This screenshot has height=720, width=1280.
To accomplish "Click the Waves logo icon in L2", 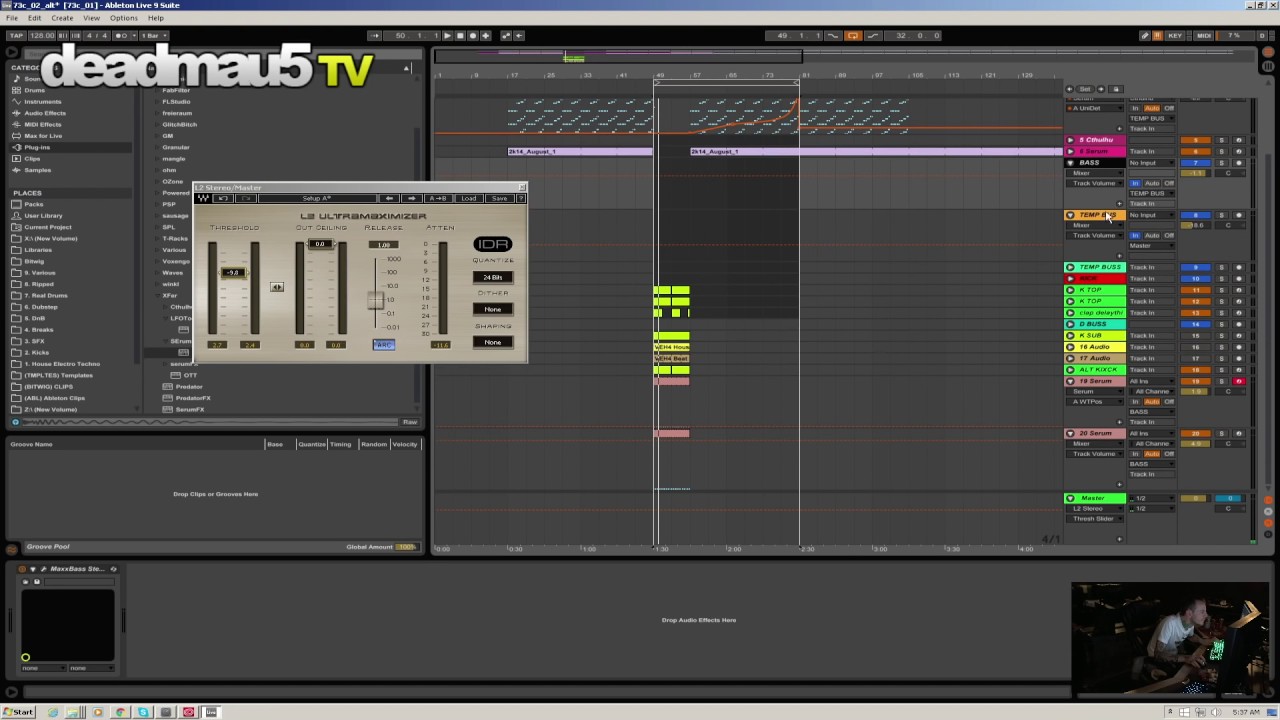I will (x=203, y=198).
